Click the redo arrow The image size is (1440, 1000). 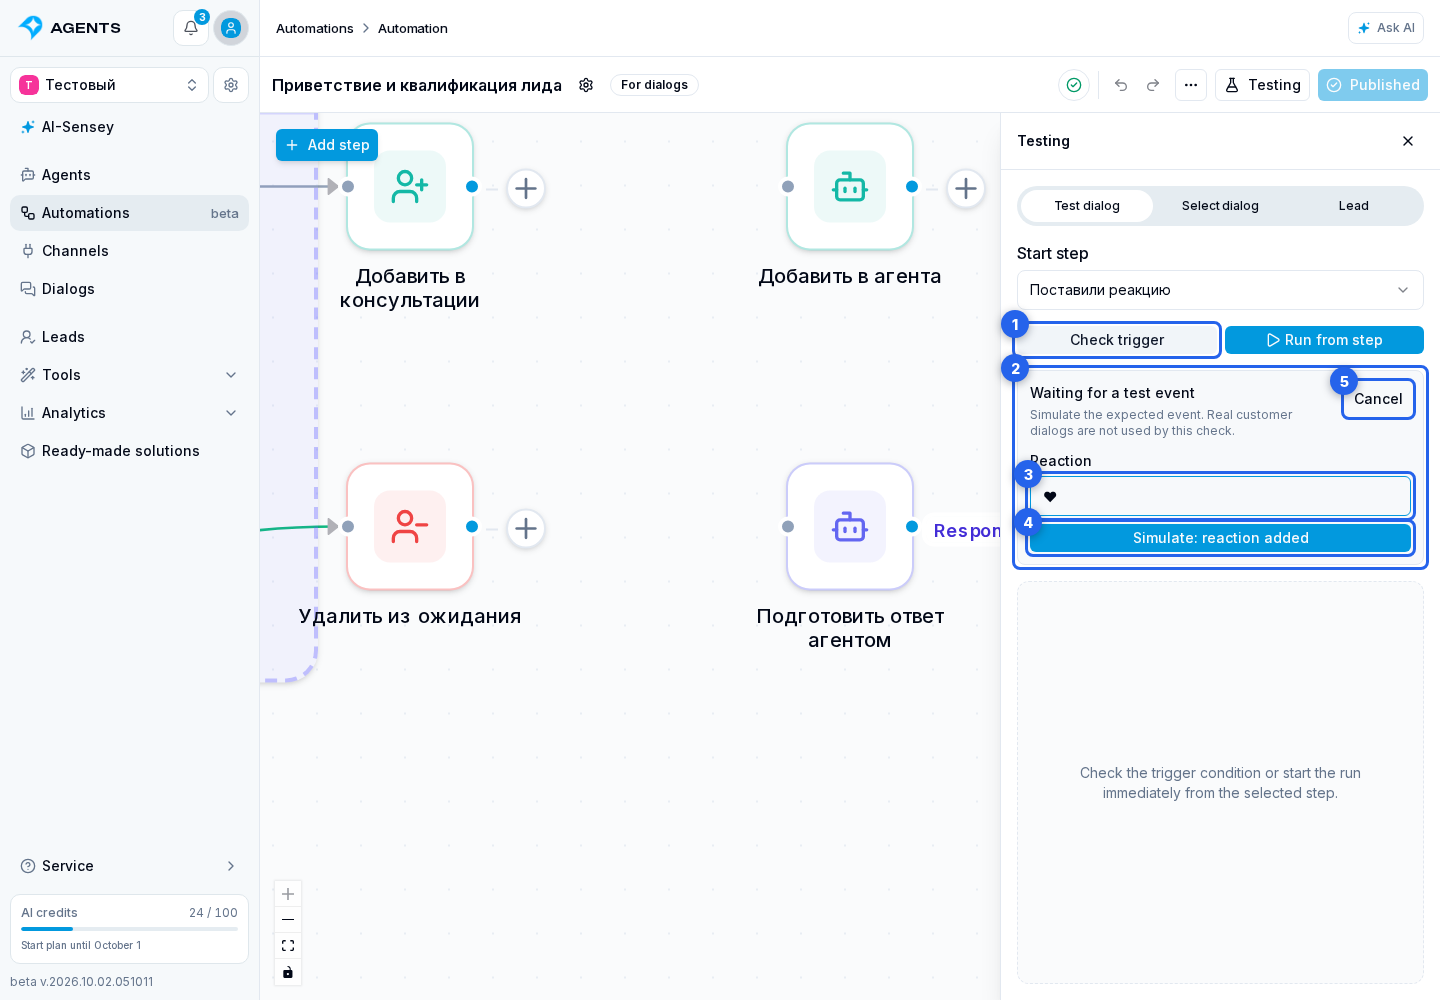tap(1153, 85)
